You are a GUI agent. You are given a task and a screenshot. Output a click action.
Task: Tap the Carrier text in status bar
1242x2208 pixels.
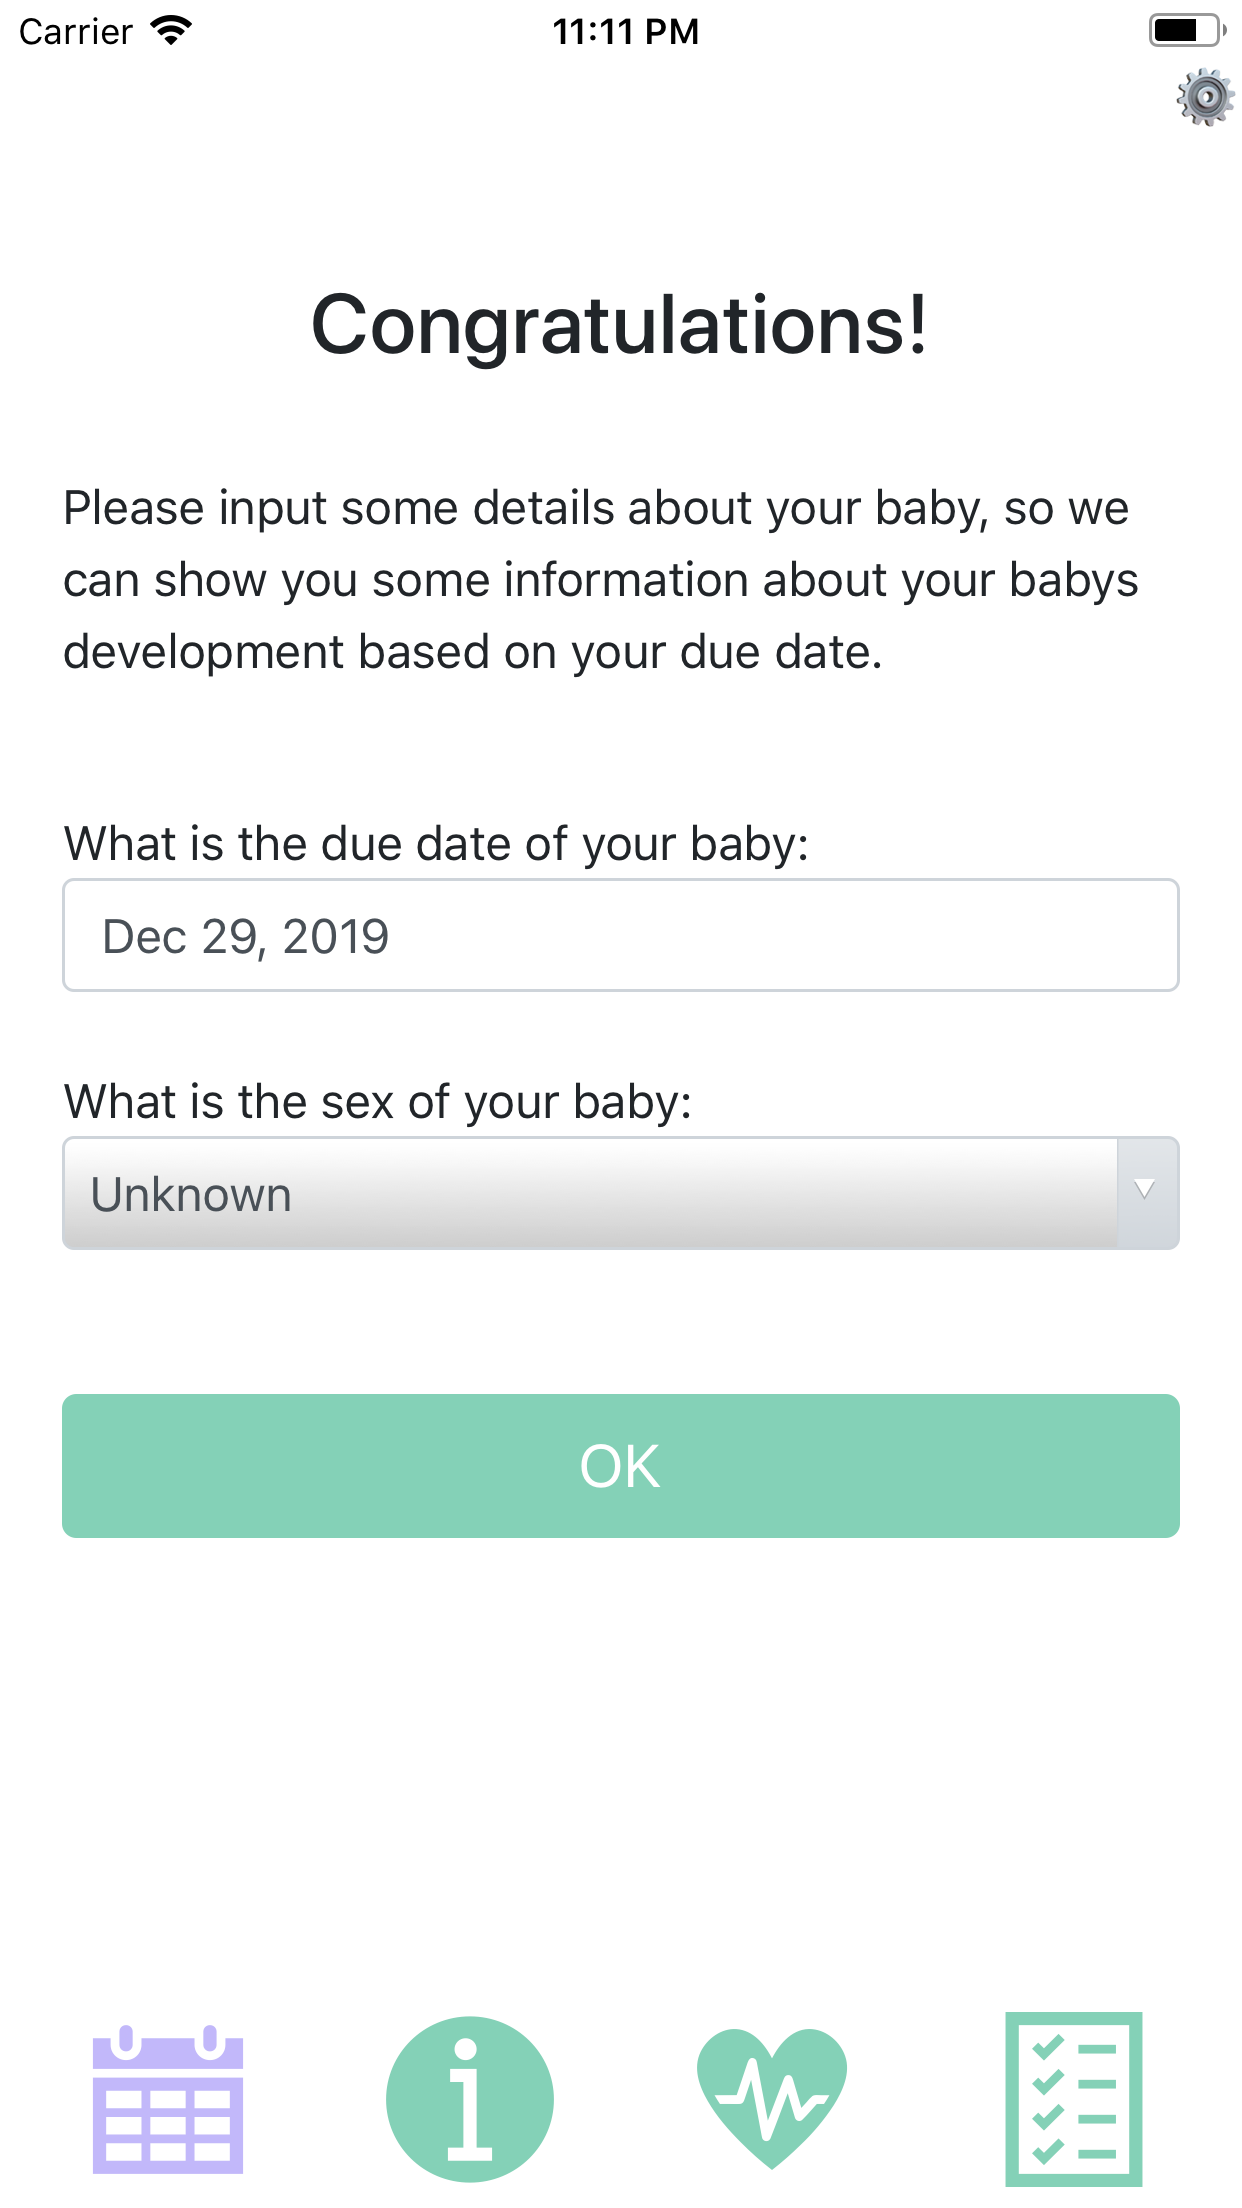pos(76,32)
